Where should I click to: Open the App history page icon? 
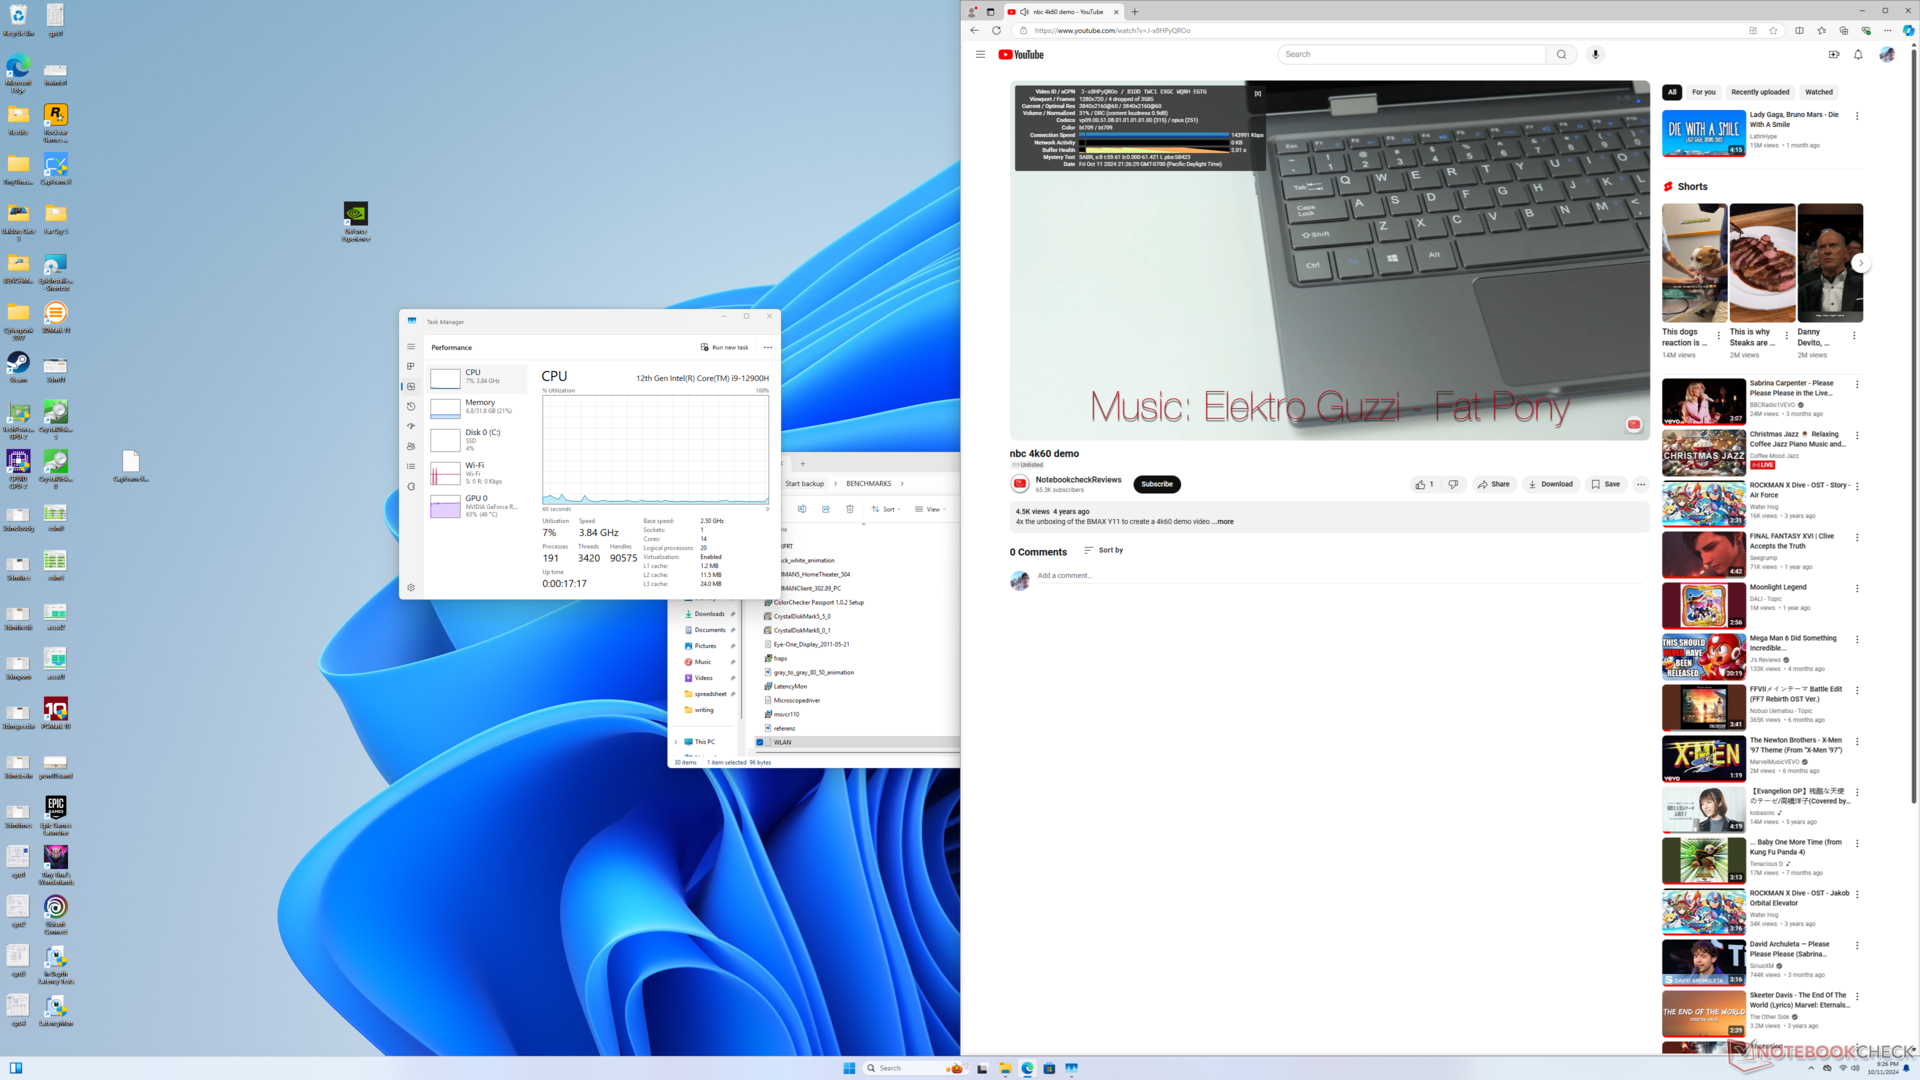pos(411,406)
